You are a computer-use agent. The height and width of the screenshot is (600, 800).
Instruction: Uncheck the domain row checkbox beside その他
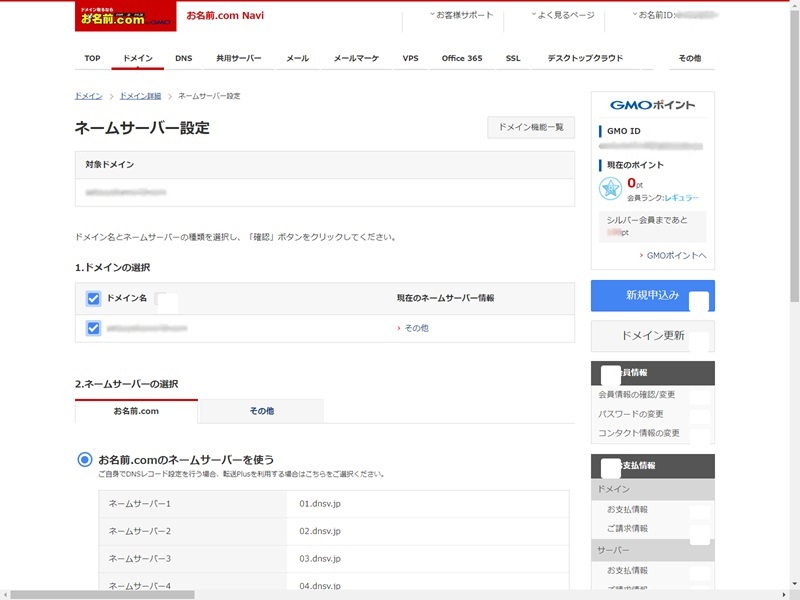pyautogui.click(x=93, y=328)
